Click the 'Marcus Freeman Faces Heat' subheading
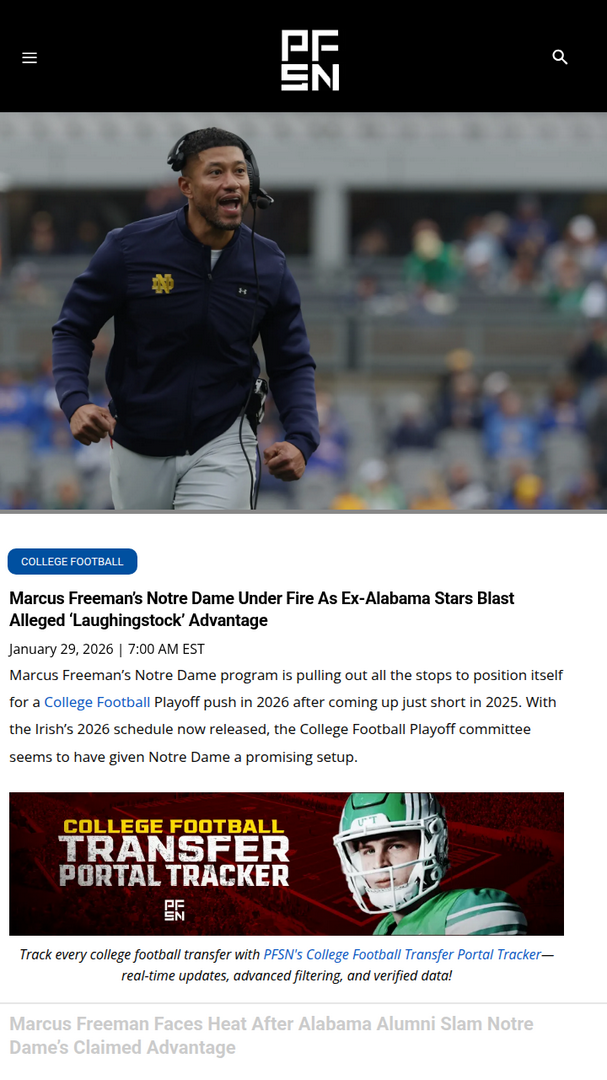The height and width of the screenshot is (1080, 607). [271, 1035]
